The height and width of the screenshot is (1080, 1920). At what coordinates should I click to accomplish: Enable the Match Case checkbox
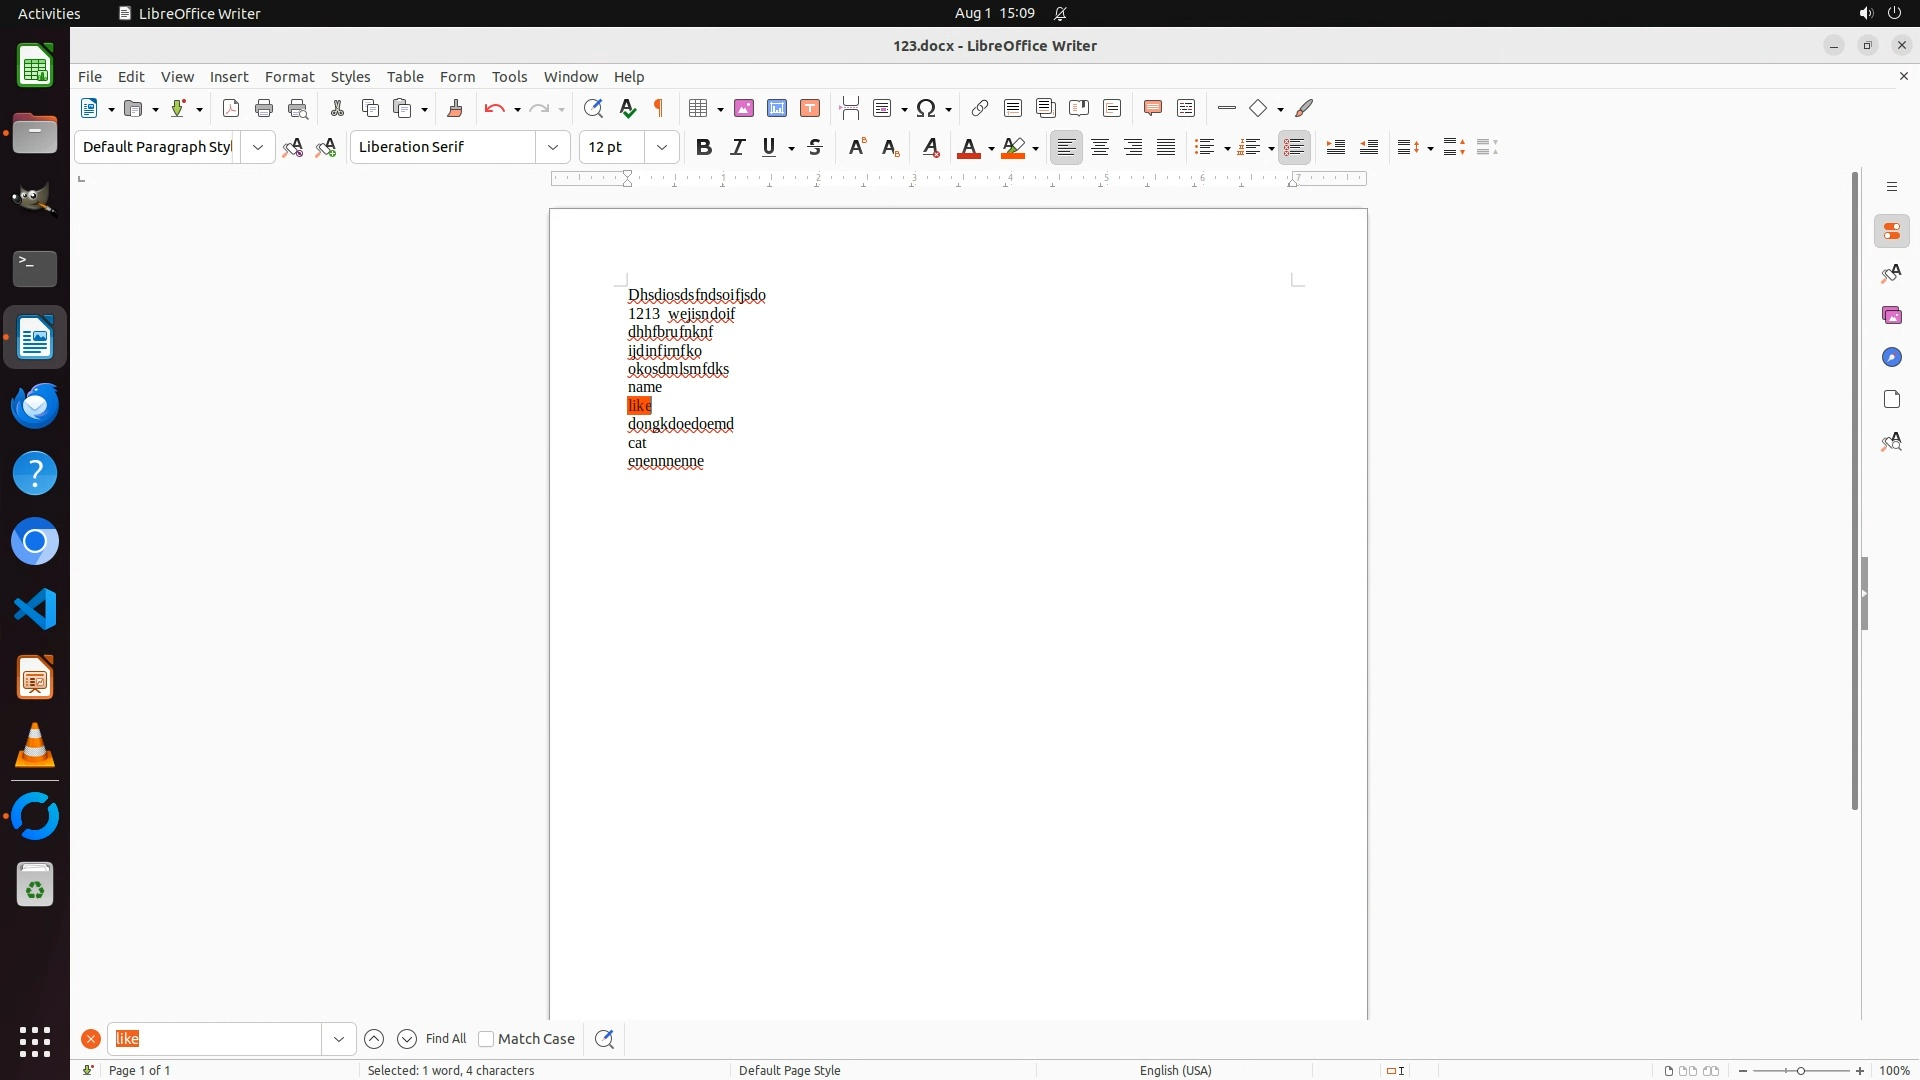[x=486, y=1039]
